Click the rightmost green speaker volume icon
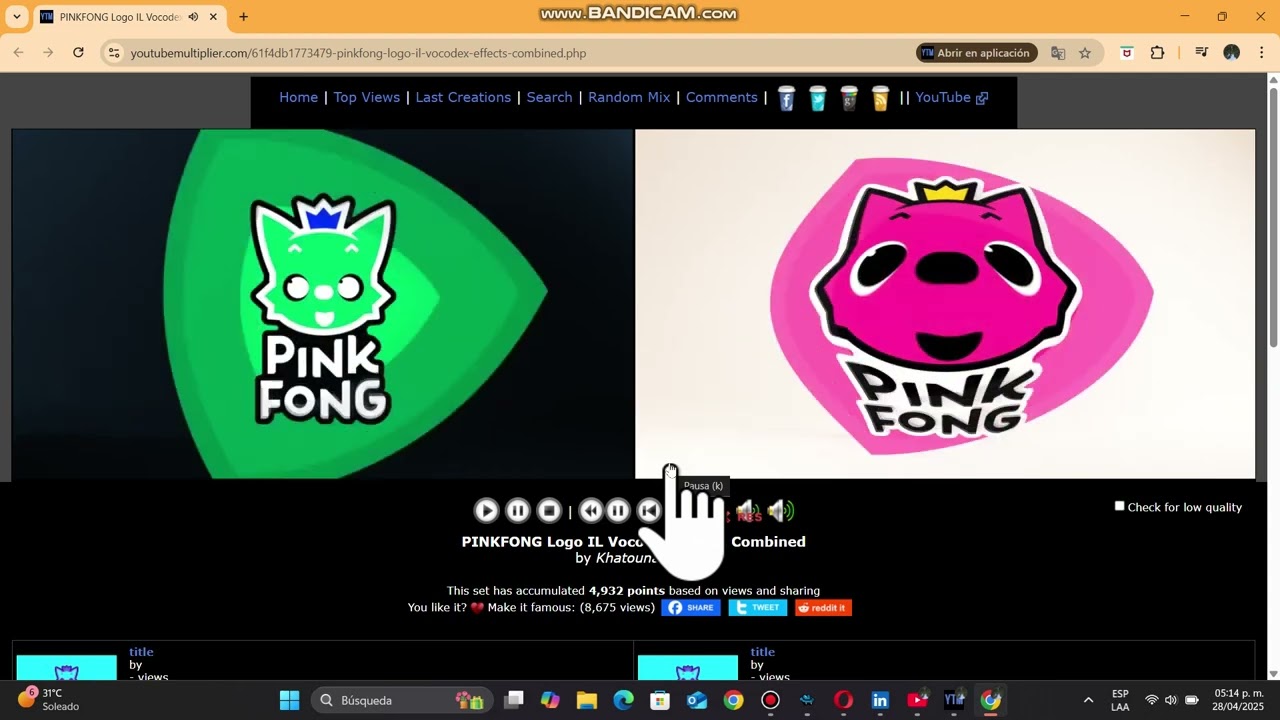This screenshot has height=720, width=1280. 780,511
